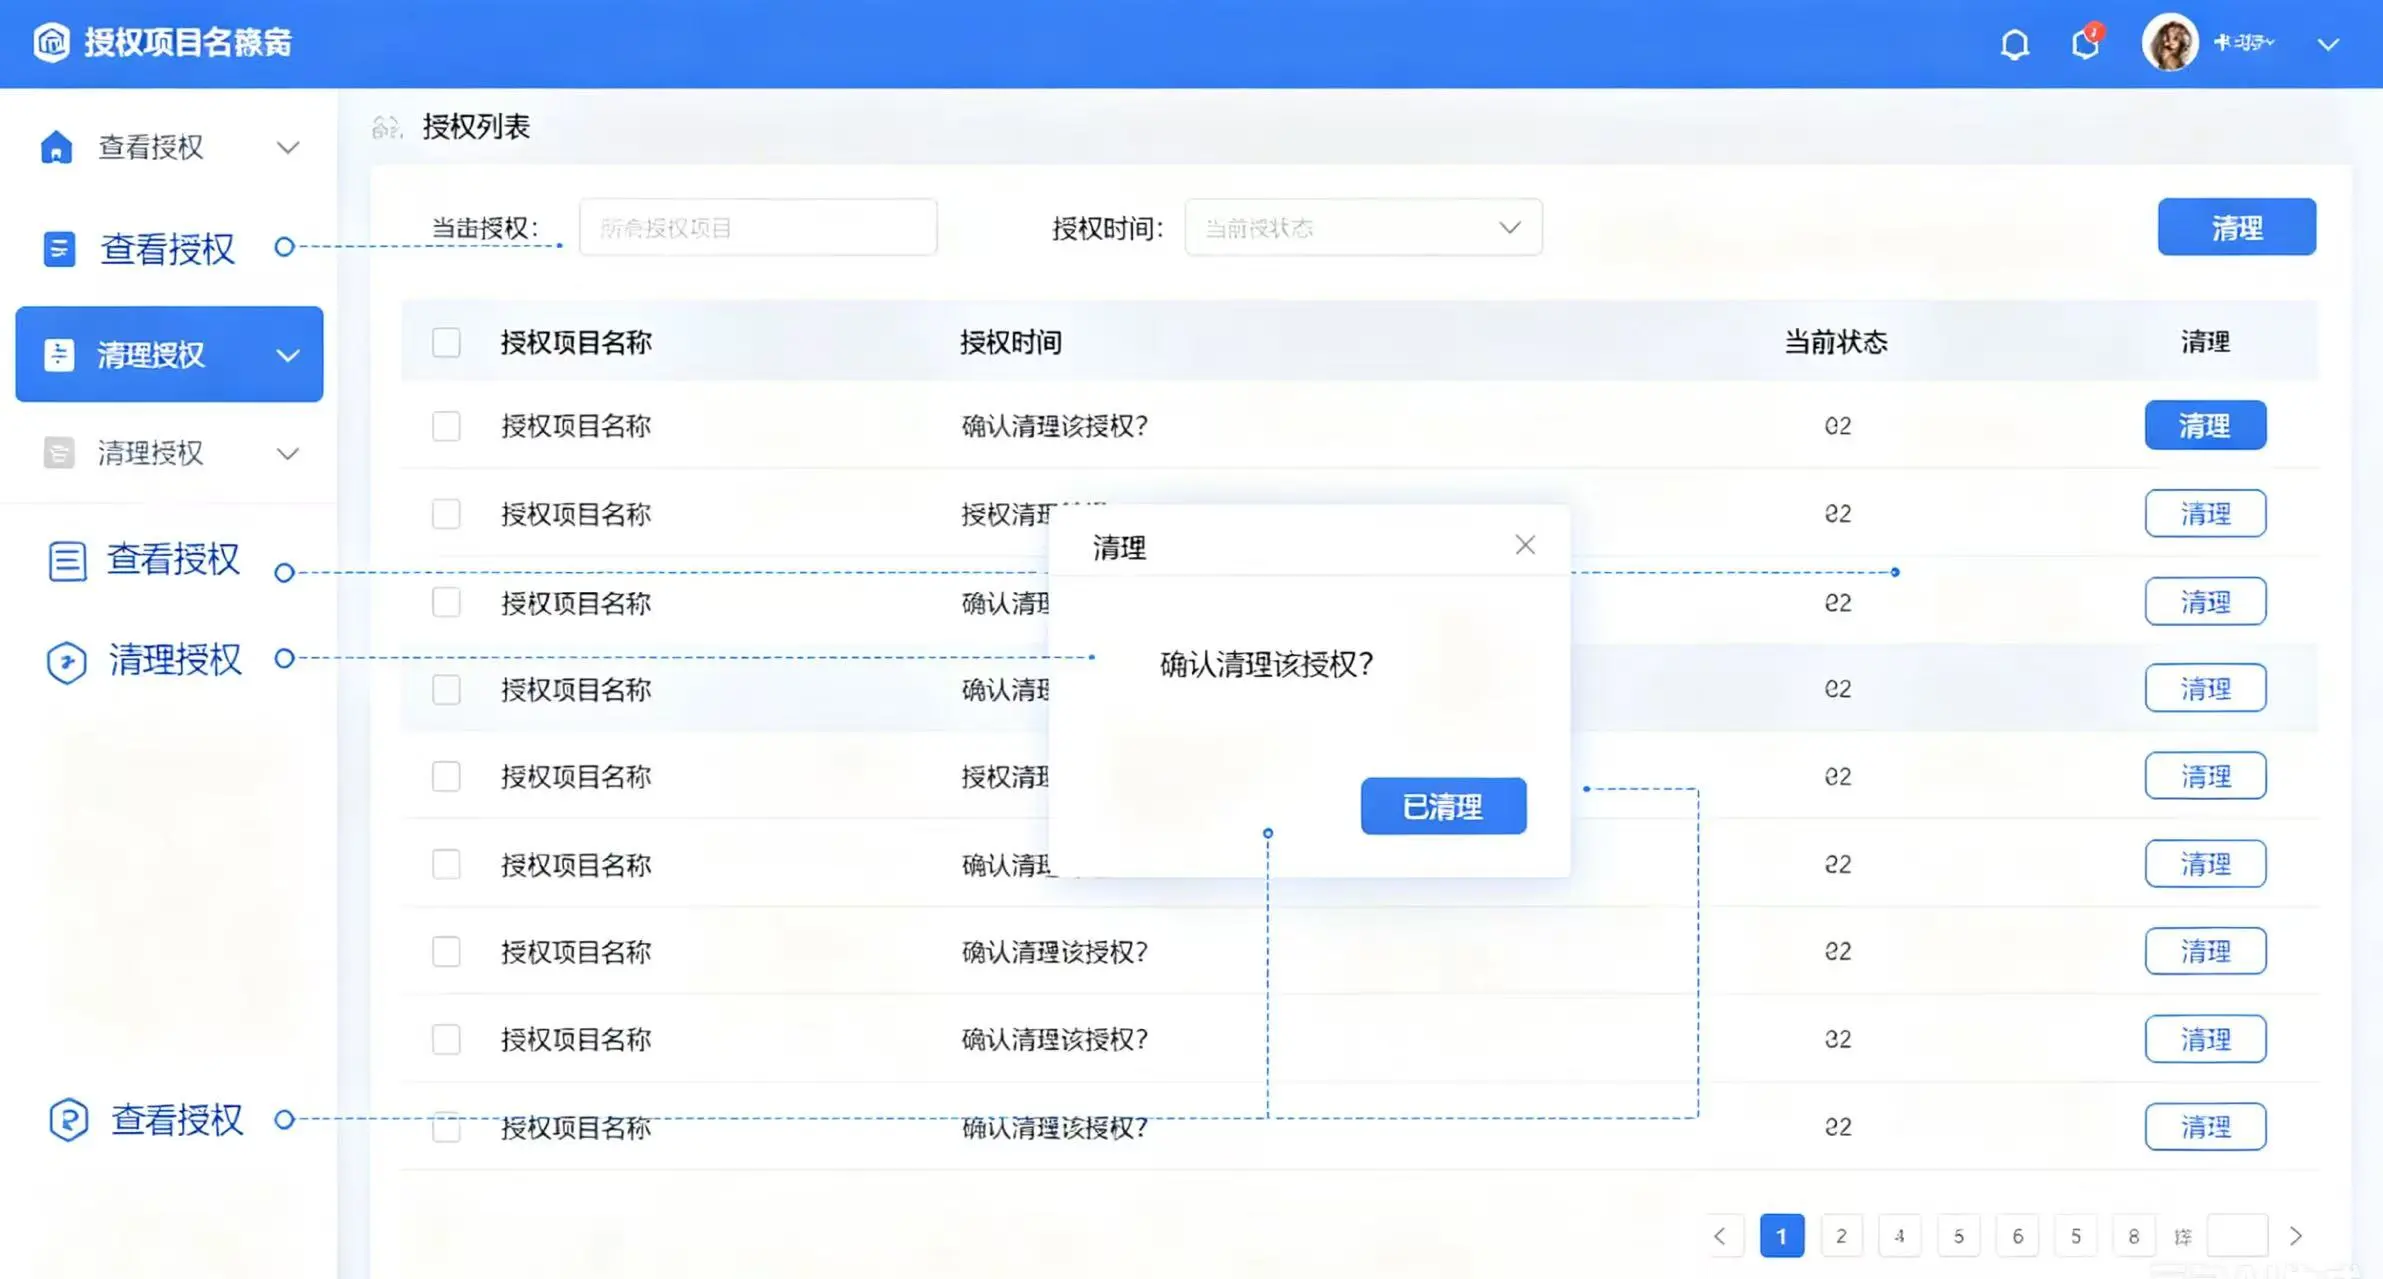Check the seventh row's checkbox

pyautogui.click(x=446, y=952)
